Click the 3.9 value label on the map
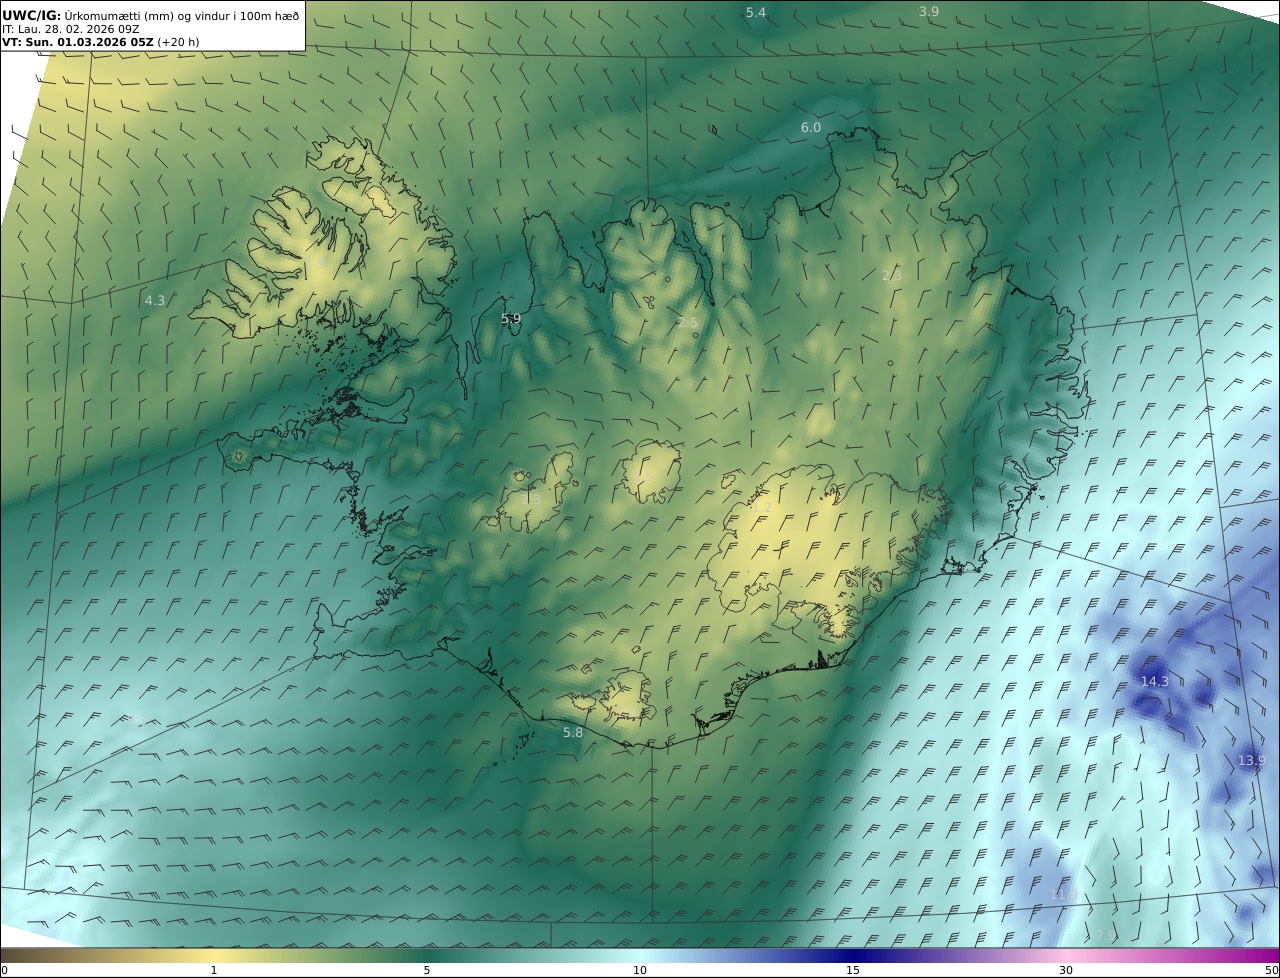This screenshot has height=978, width=1280. tap(929, 11)
